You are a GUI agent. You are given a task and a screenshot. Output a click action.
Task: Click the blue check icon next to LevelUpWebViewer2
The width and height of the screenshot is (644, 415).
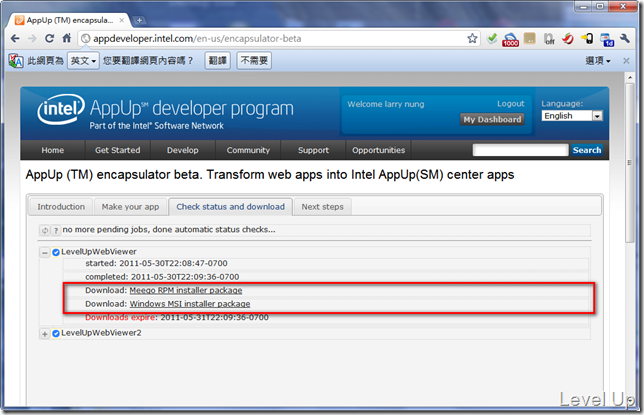[56, 334]
